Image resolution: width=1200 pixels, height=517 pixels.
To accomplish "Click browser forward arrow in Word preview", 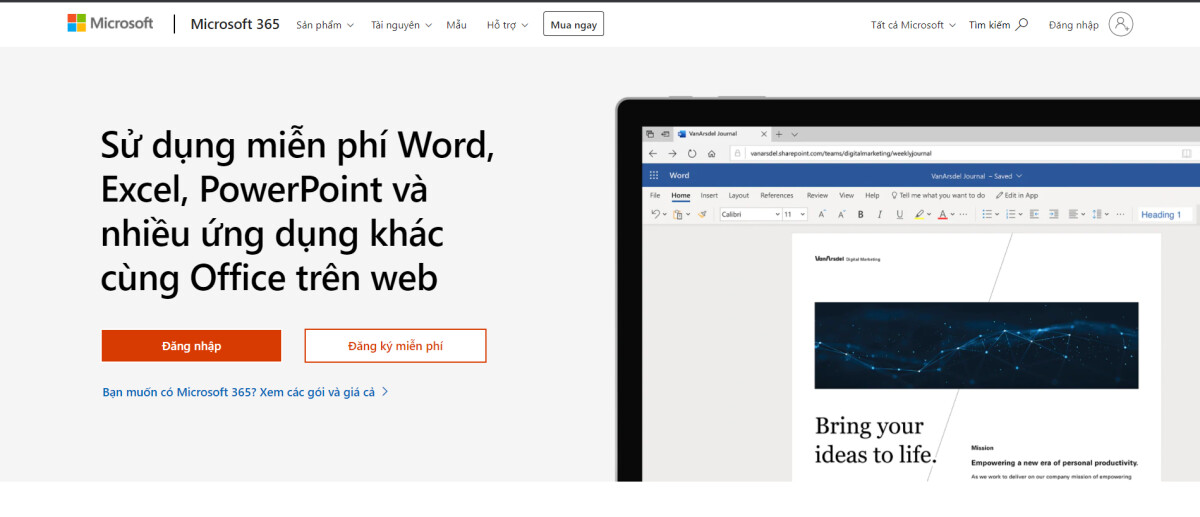I will 672,154.
